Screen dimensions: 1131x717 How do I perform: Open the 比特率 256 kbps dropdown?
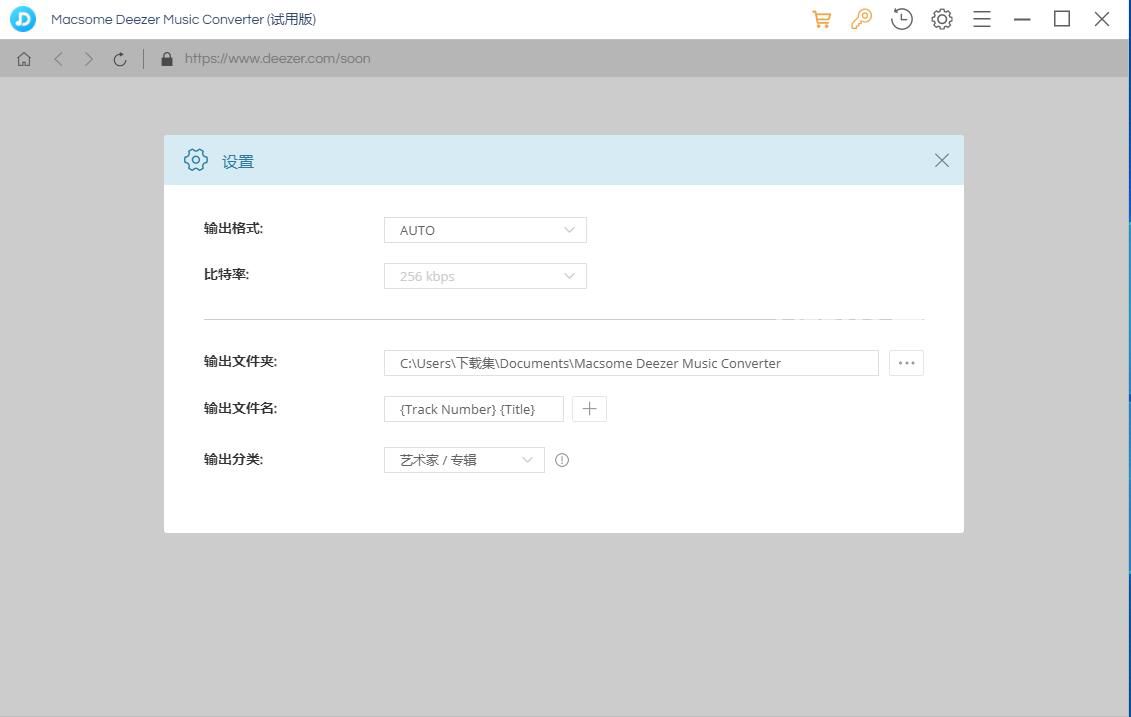[x=485, y=276]
